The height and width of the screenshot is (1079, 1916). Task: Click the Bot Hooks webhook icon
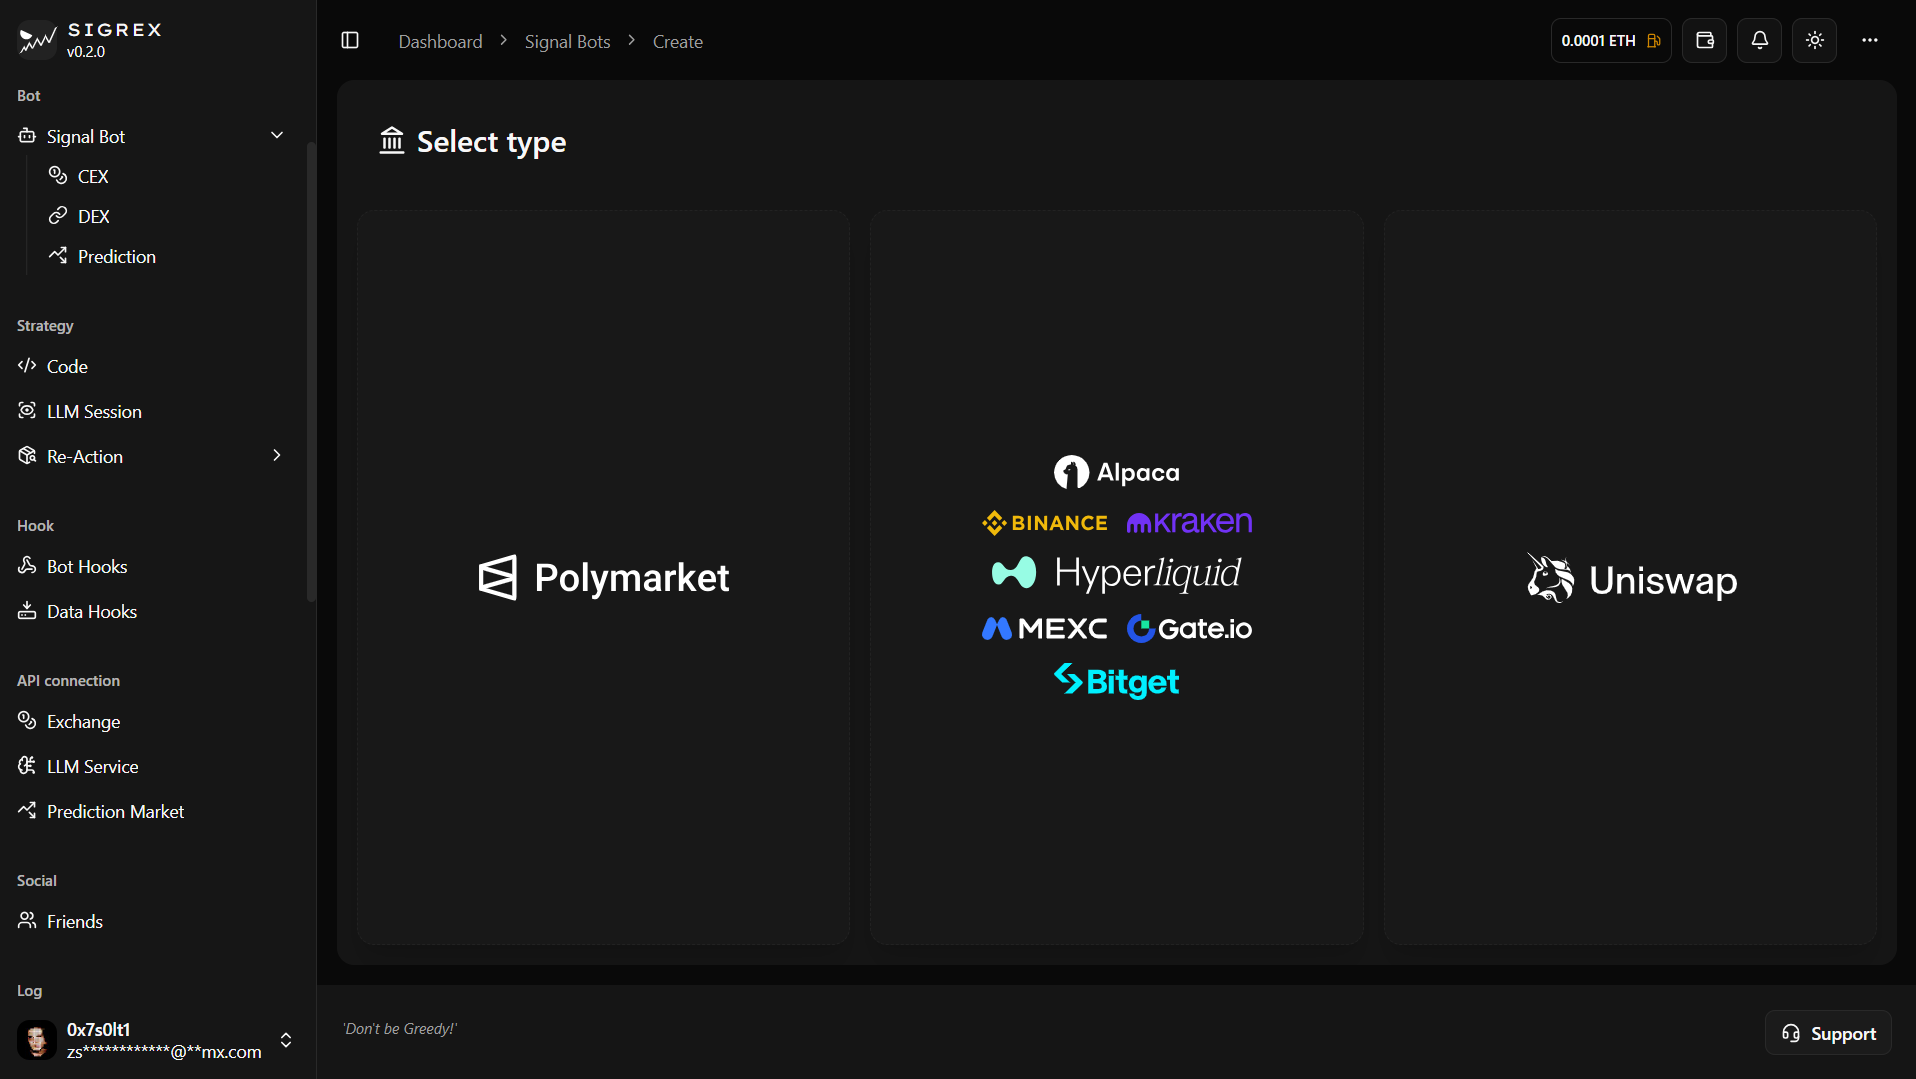point(27,566)
